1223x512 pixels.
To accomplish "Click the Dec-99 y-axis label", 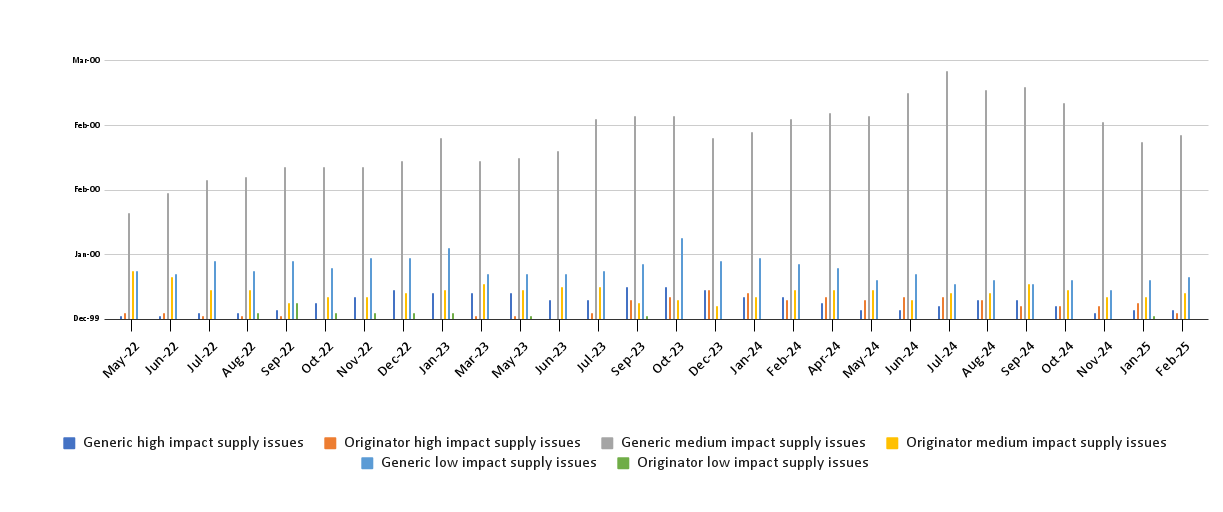I will (x=86, y=319).
